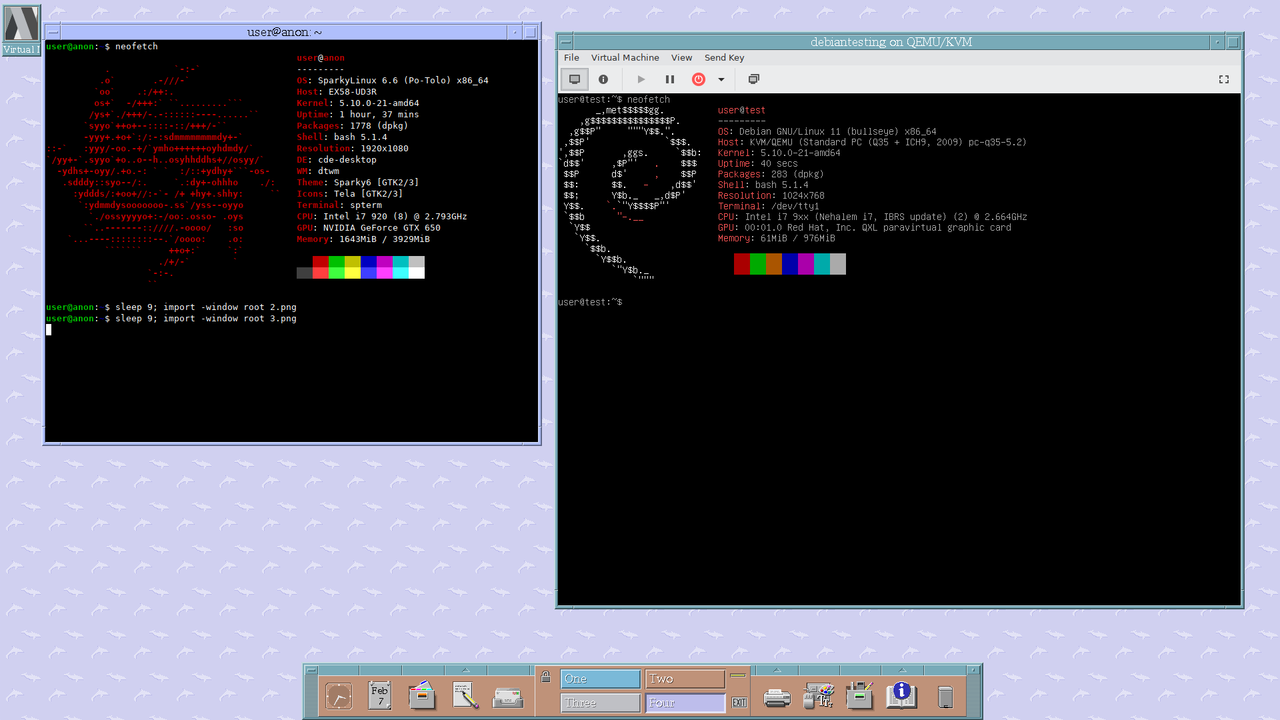Viewport: 1280px width, 720px height.
Task: Click grey swatch in Debian VM palette
Action: pyautogui.click(x=838, y=263)
